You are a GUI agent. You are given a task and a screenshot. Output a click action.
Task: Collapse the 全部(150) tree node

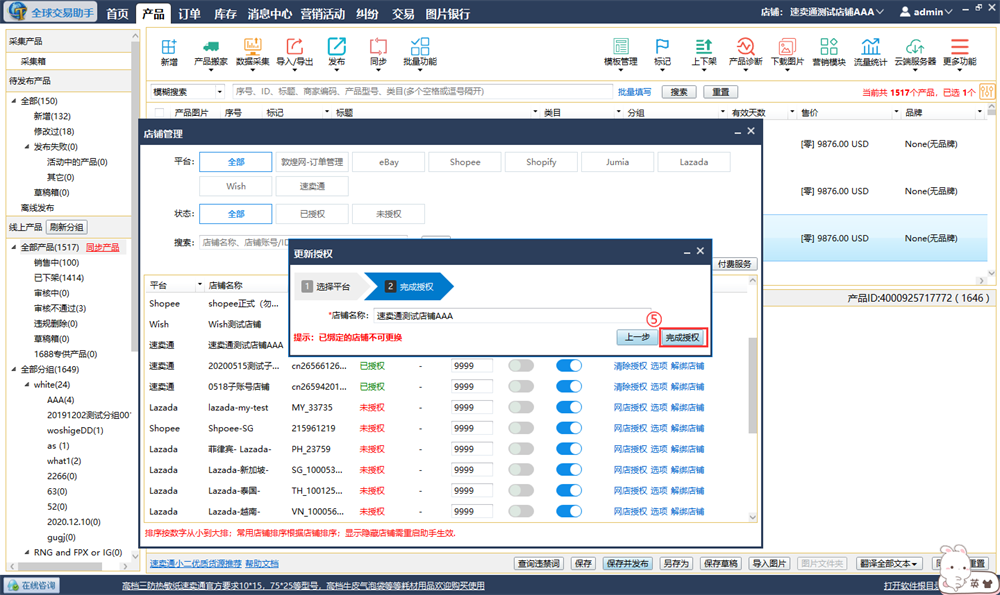tap(13, 101)
